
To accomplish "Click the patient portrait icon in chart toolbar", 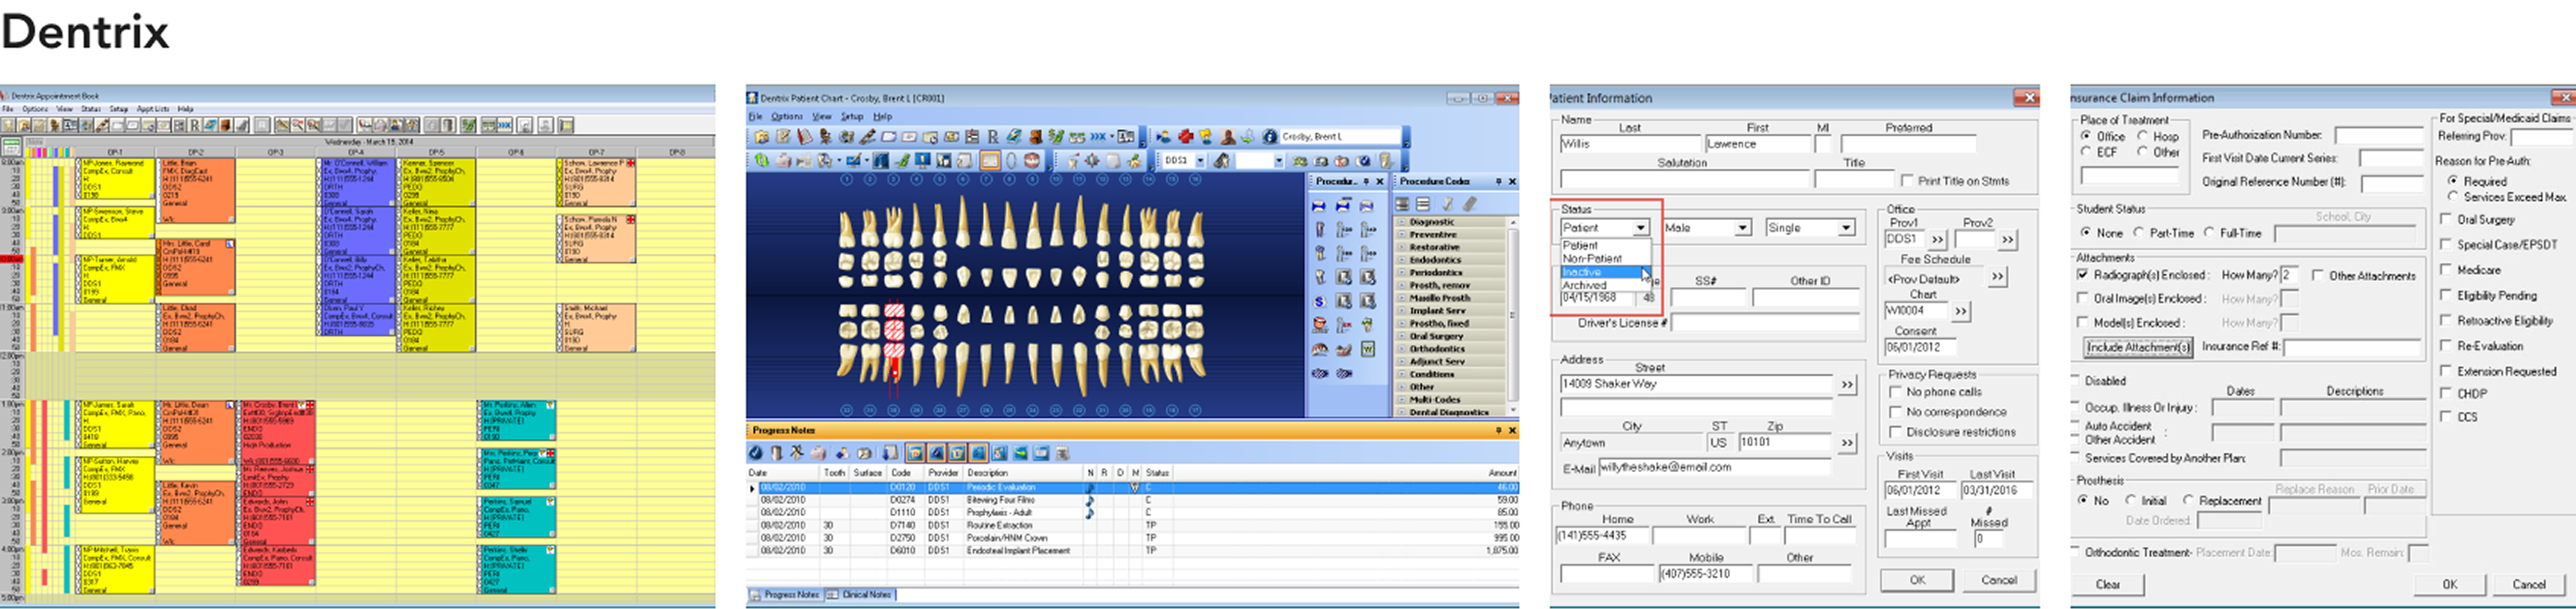I will point(1228,137).
